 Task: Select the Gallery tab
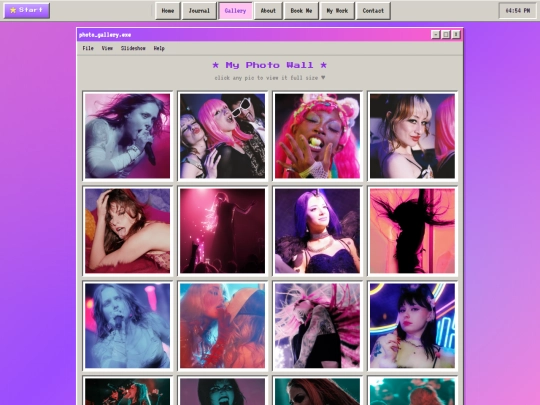(x=236, y=11)
